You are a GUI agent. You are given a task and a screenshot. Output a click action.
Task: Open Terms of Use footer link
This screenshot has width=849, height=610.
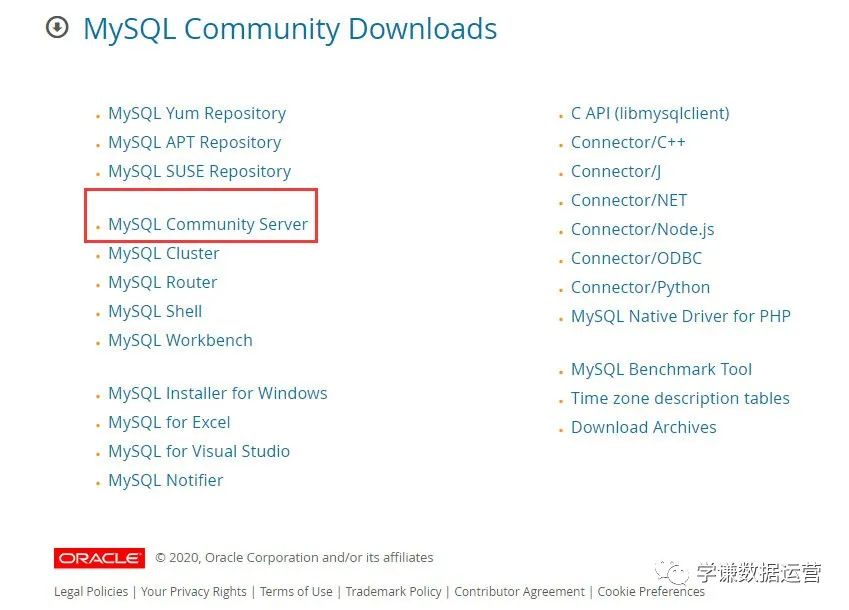(296, 592)
